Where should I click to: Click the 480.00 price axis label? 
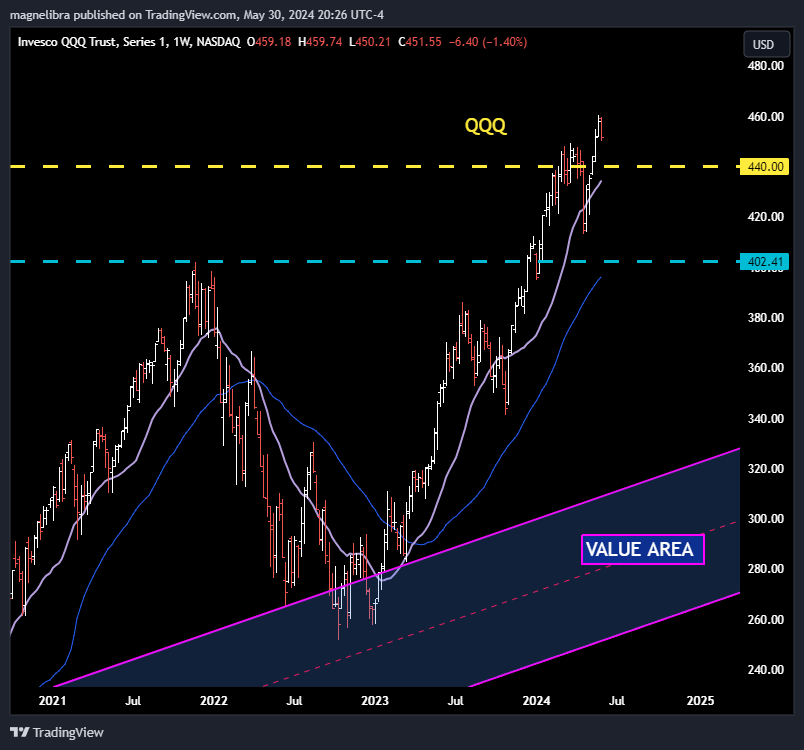766,66
